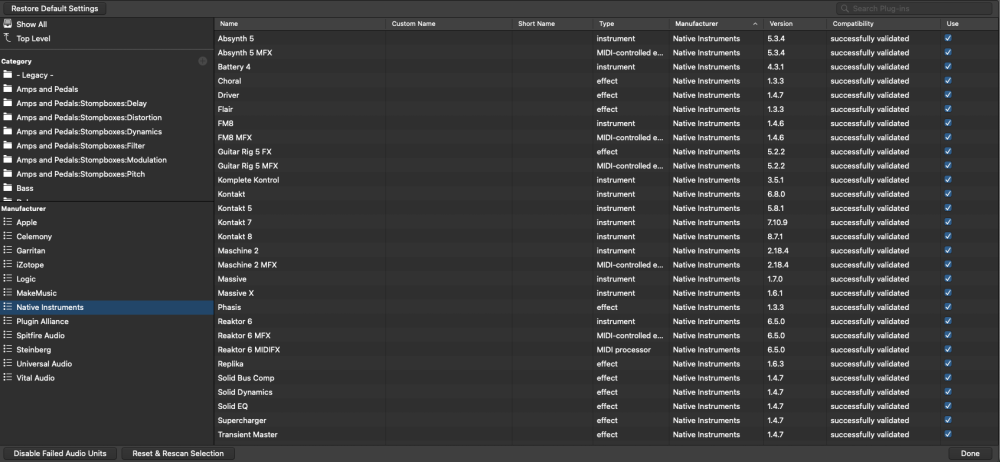
Task: Click the Apple manufacturer list icon
Action: click(8, 222)
